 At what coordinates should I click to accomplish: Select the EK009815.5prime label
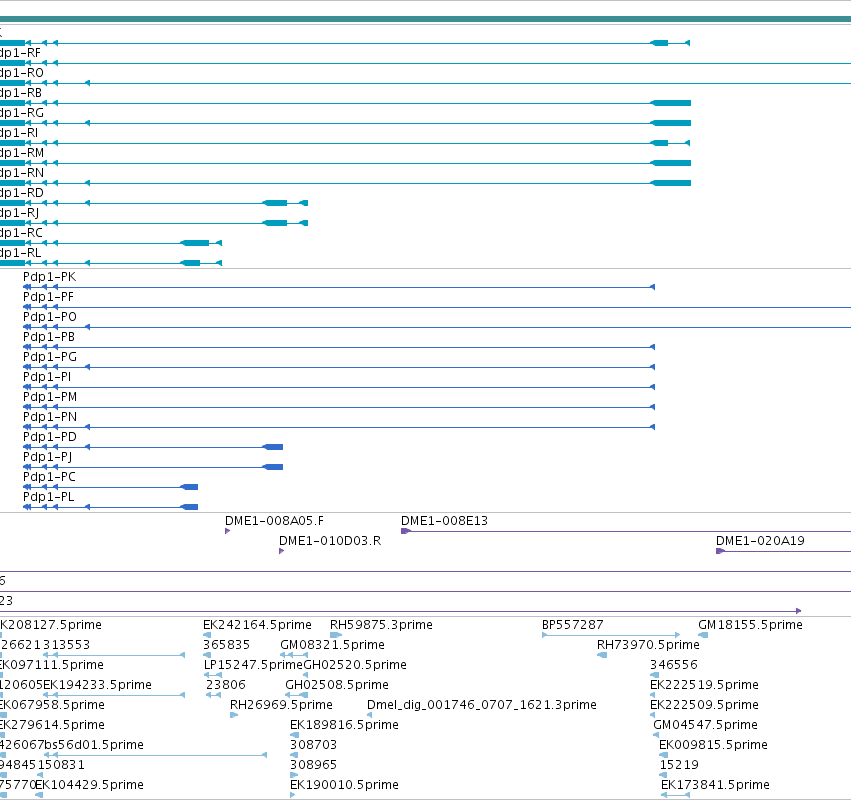point(713,745)
